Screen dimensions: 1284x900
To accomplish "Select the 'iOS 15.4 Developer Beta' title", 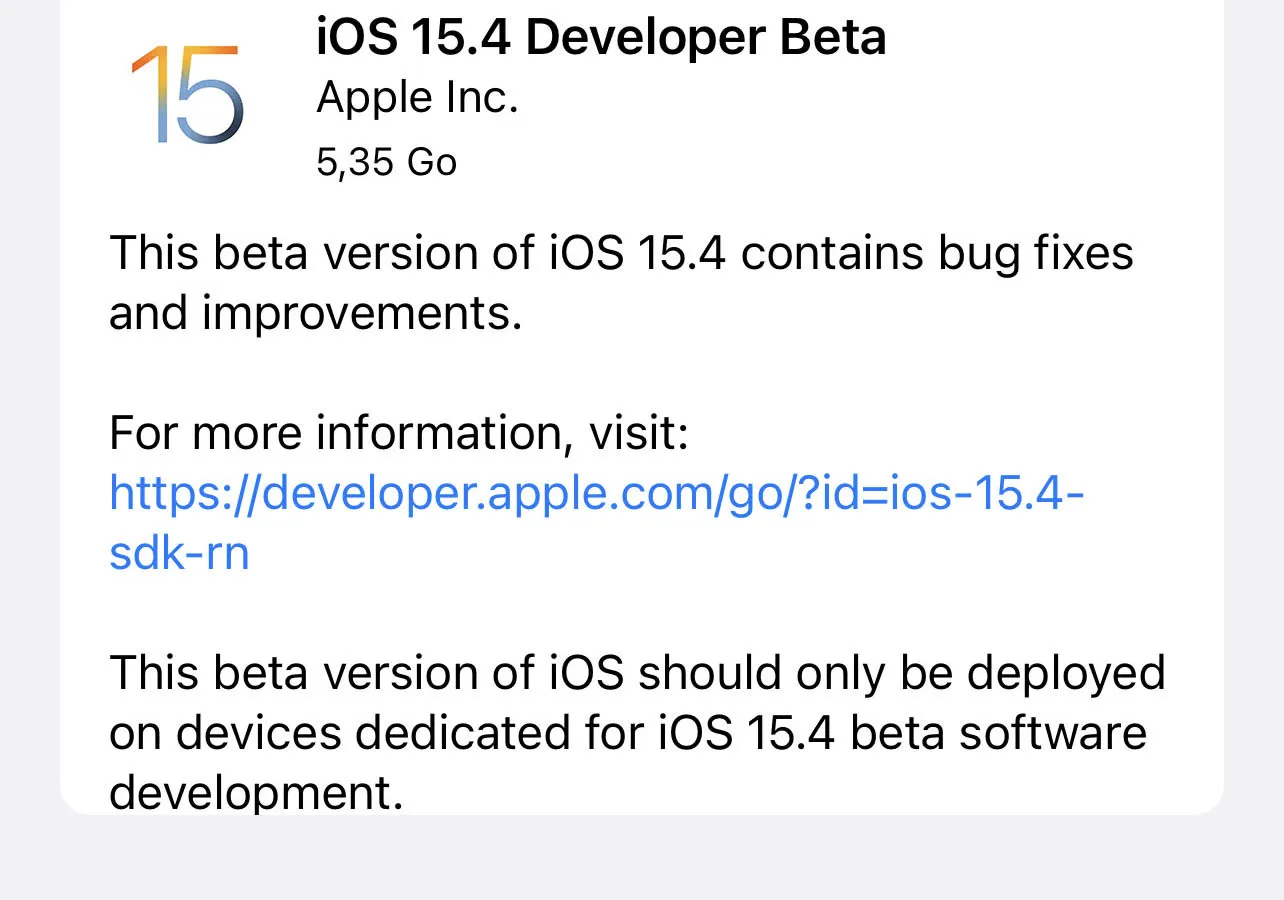I will coord(601,37).
